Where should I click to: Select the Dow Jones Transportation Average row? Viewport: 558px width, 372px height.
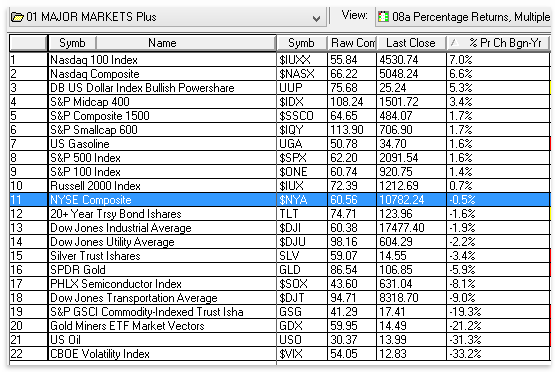click(x=280, y=298)
